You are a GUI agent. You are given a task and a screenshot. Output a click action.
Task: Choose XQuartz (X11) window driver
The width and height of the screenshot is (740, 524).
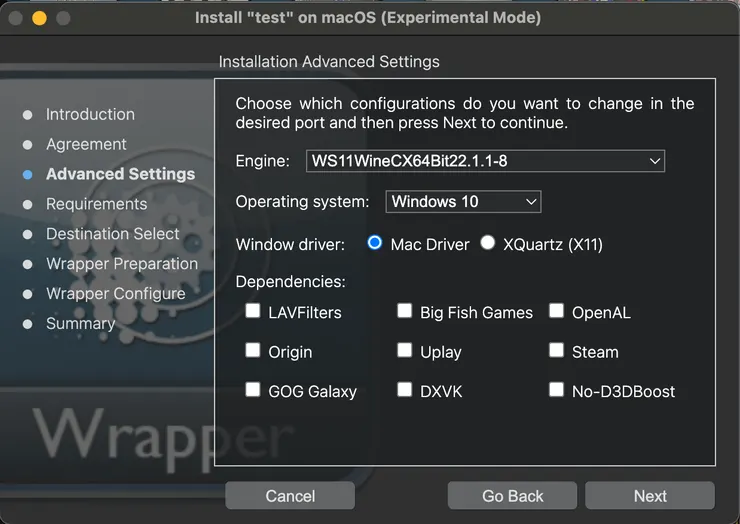[x=488, y=243]
